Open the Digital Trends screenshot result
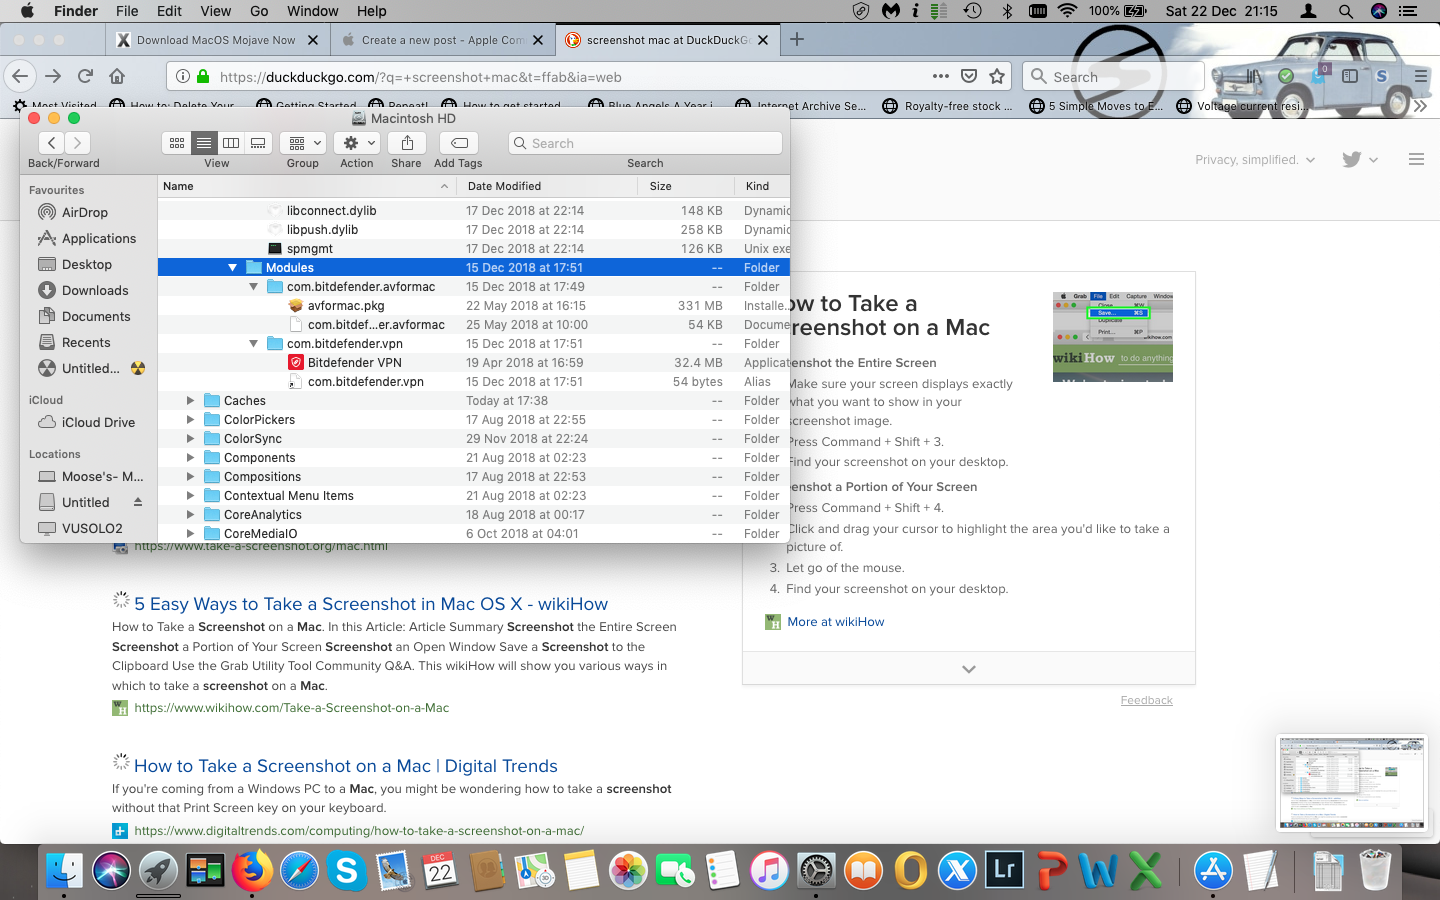This screenshot has height=900, width=1440. pos(346,766)
